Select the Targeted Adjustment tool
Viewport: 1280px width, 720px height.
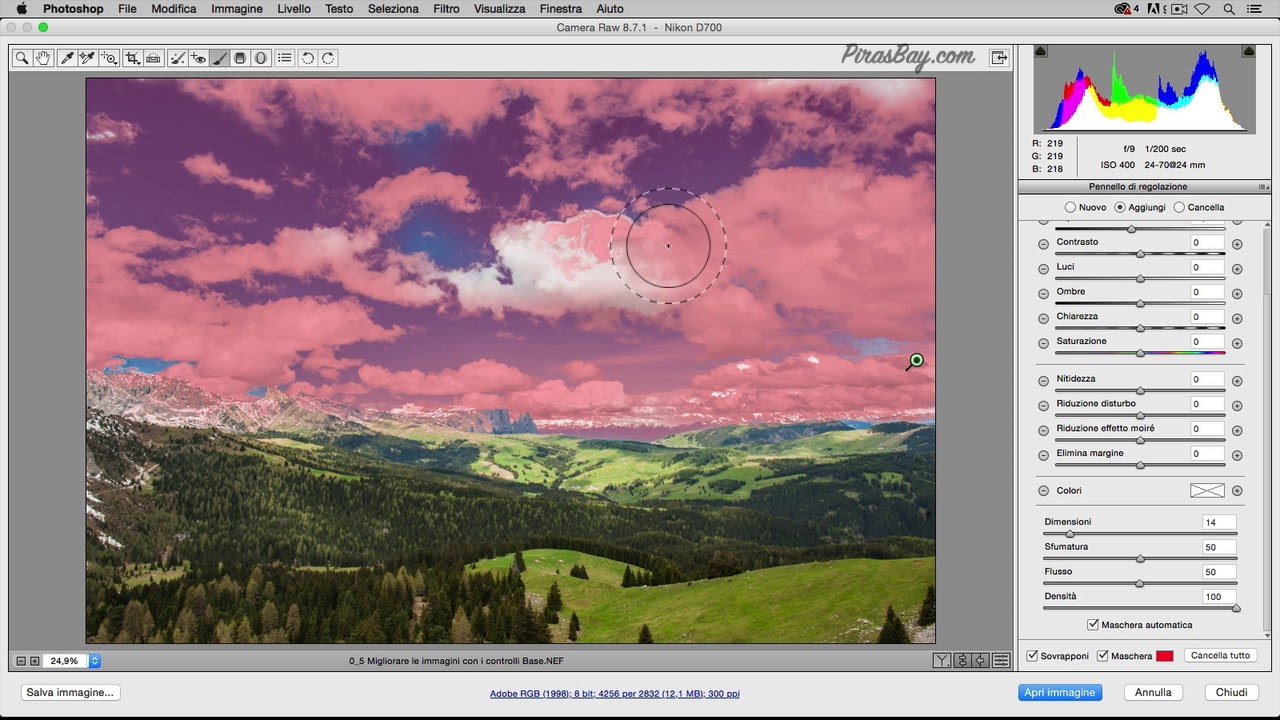pos(109,58)
